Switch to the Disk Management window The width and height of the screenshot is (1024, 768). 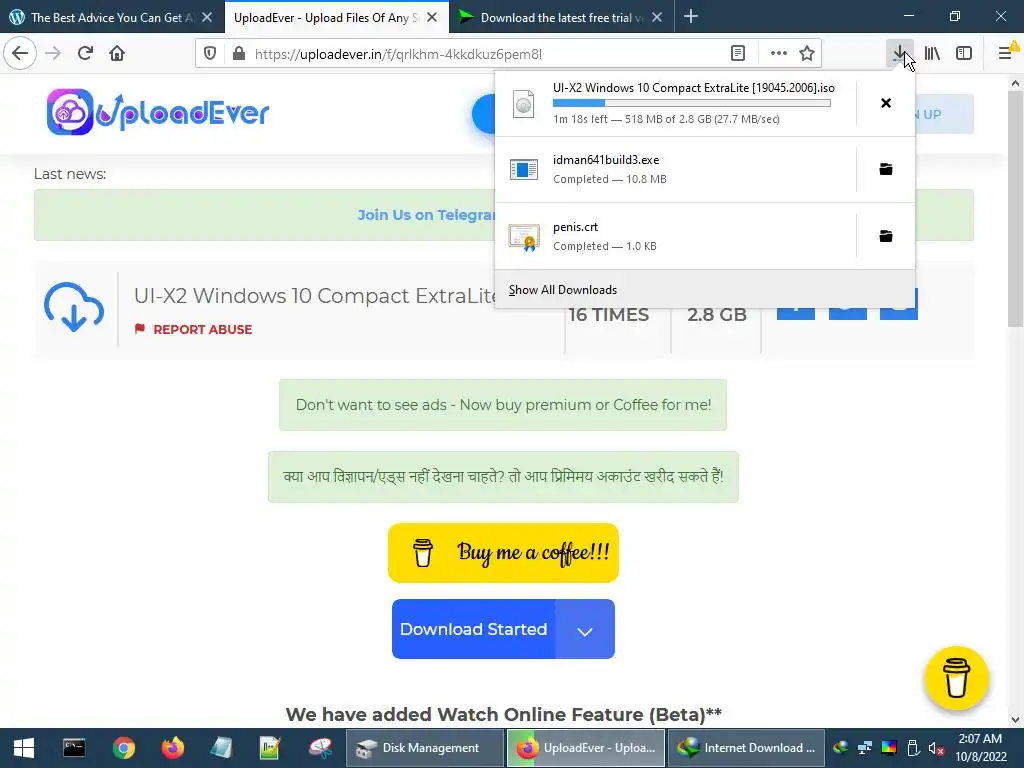coord(424,748)
